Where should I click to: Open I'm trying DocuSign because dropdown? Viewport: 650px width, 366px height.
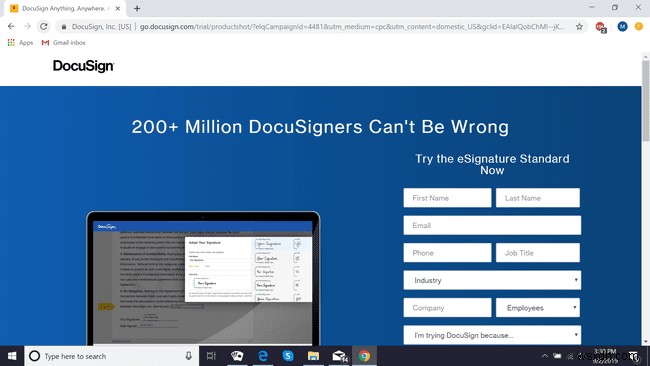coord(492,335)
